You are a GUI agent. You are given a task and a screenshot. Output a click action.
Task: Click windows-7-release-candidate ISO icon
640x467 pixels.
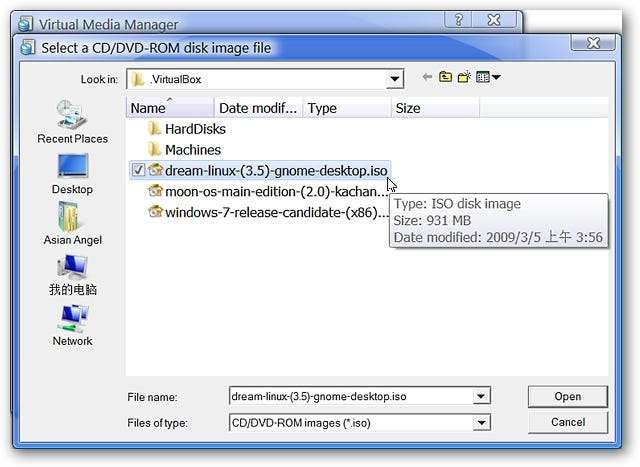(x=156, y=211)
